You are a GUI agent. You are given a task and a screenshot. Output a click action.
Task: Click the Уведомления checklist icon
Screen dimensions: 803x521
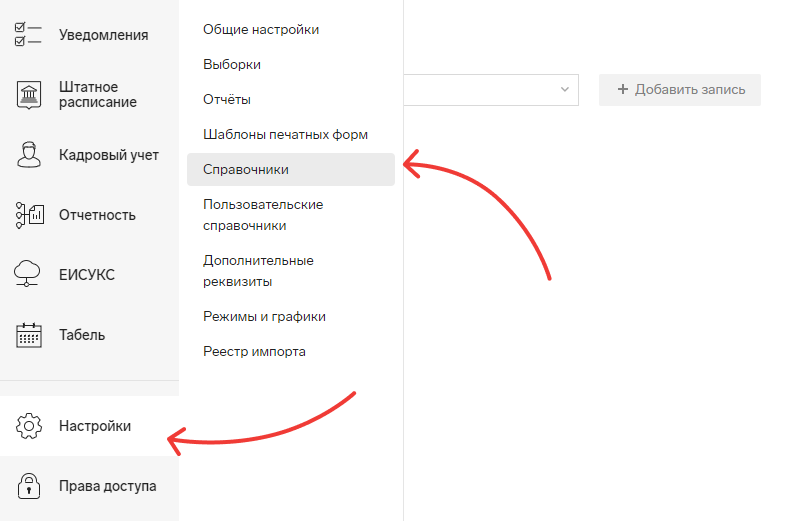click(28, 34)
